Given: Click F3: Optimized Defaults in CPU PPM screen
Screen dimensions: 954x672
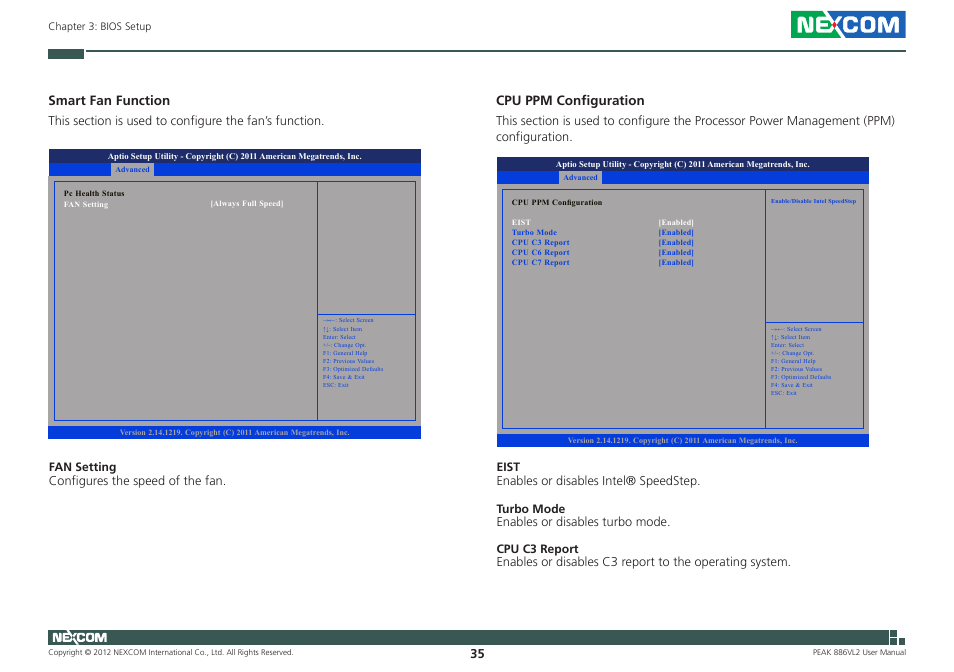Looking at the screenshot, I should [x=801, y=377].
